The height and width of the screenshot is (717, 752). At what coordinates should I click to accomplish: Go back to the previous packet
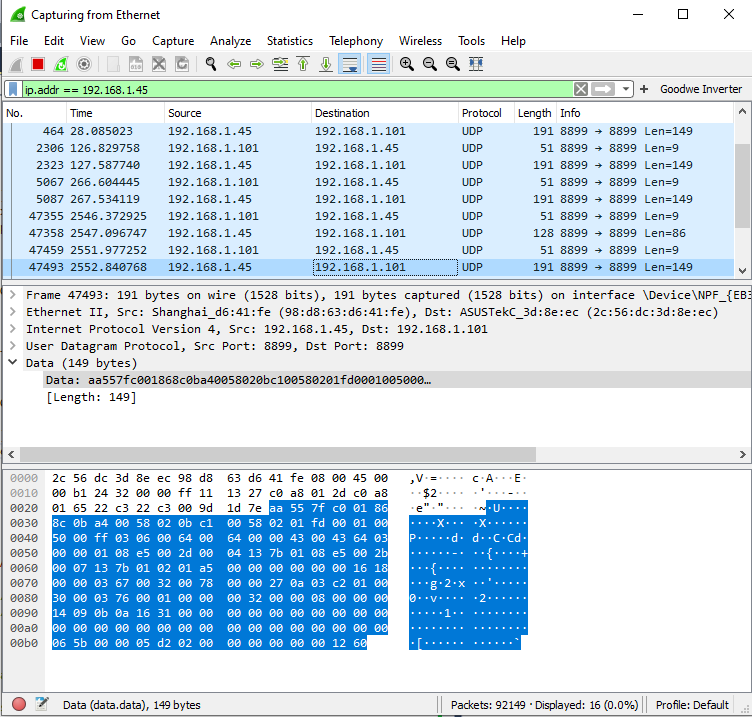[234, 64]
